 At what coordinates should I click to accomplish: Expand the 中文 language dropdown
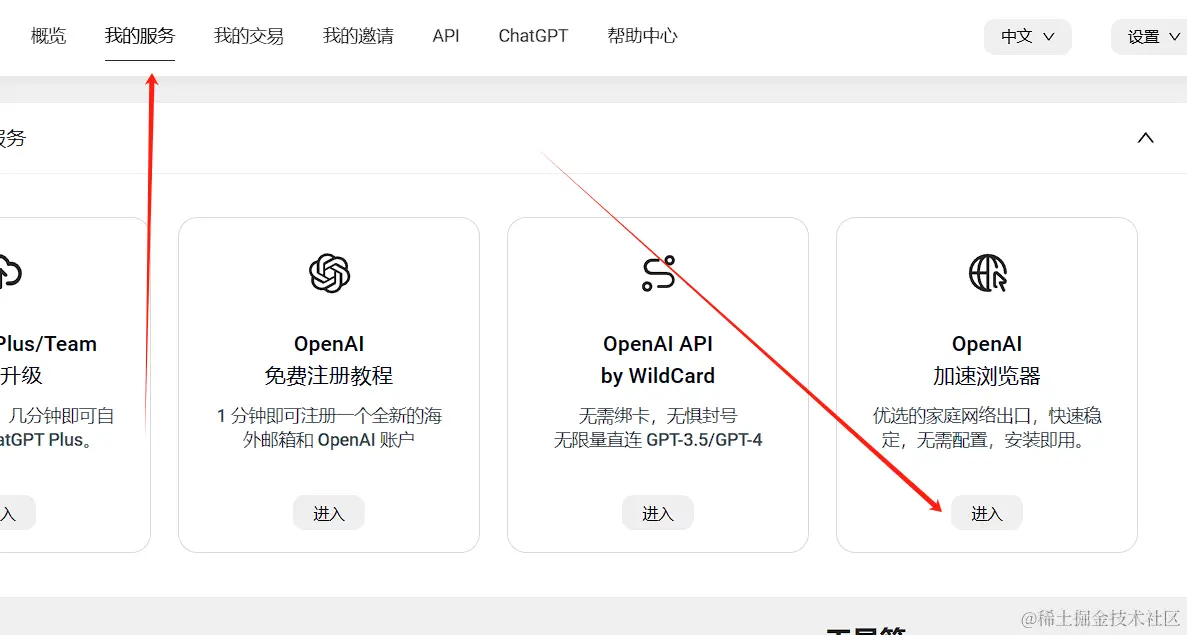pyautogui.click(x=1027, y=36)
